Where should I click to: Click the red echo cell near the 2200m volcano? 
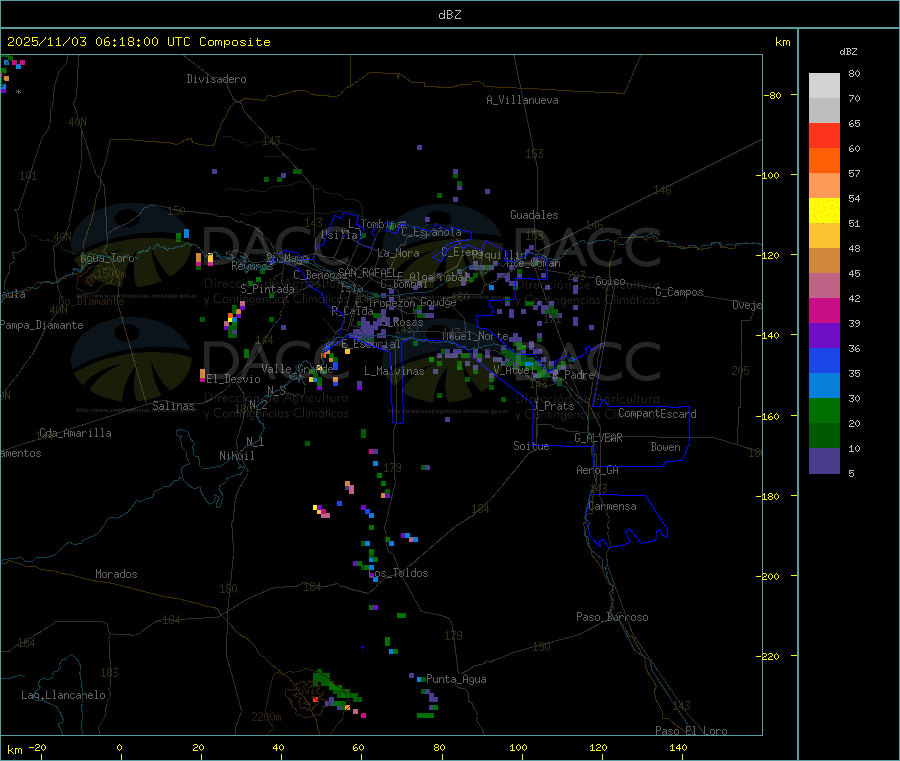315,700
